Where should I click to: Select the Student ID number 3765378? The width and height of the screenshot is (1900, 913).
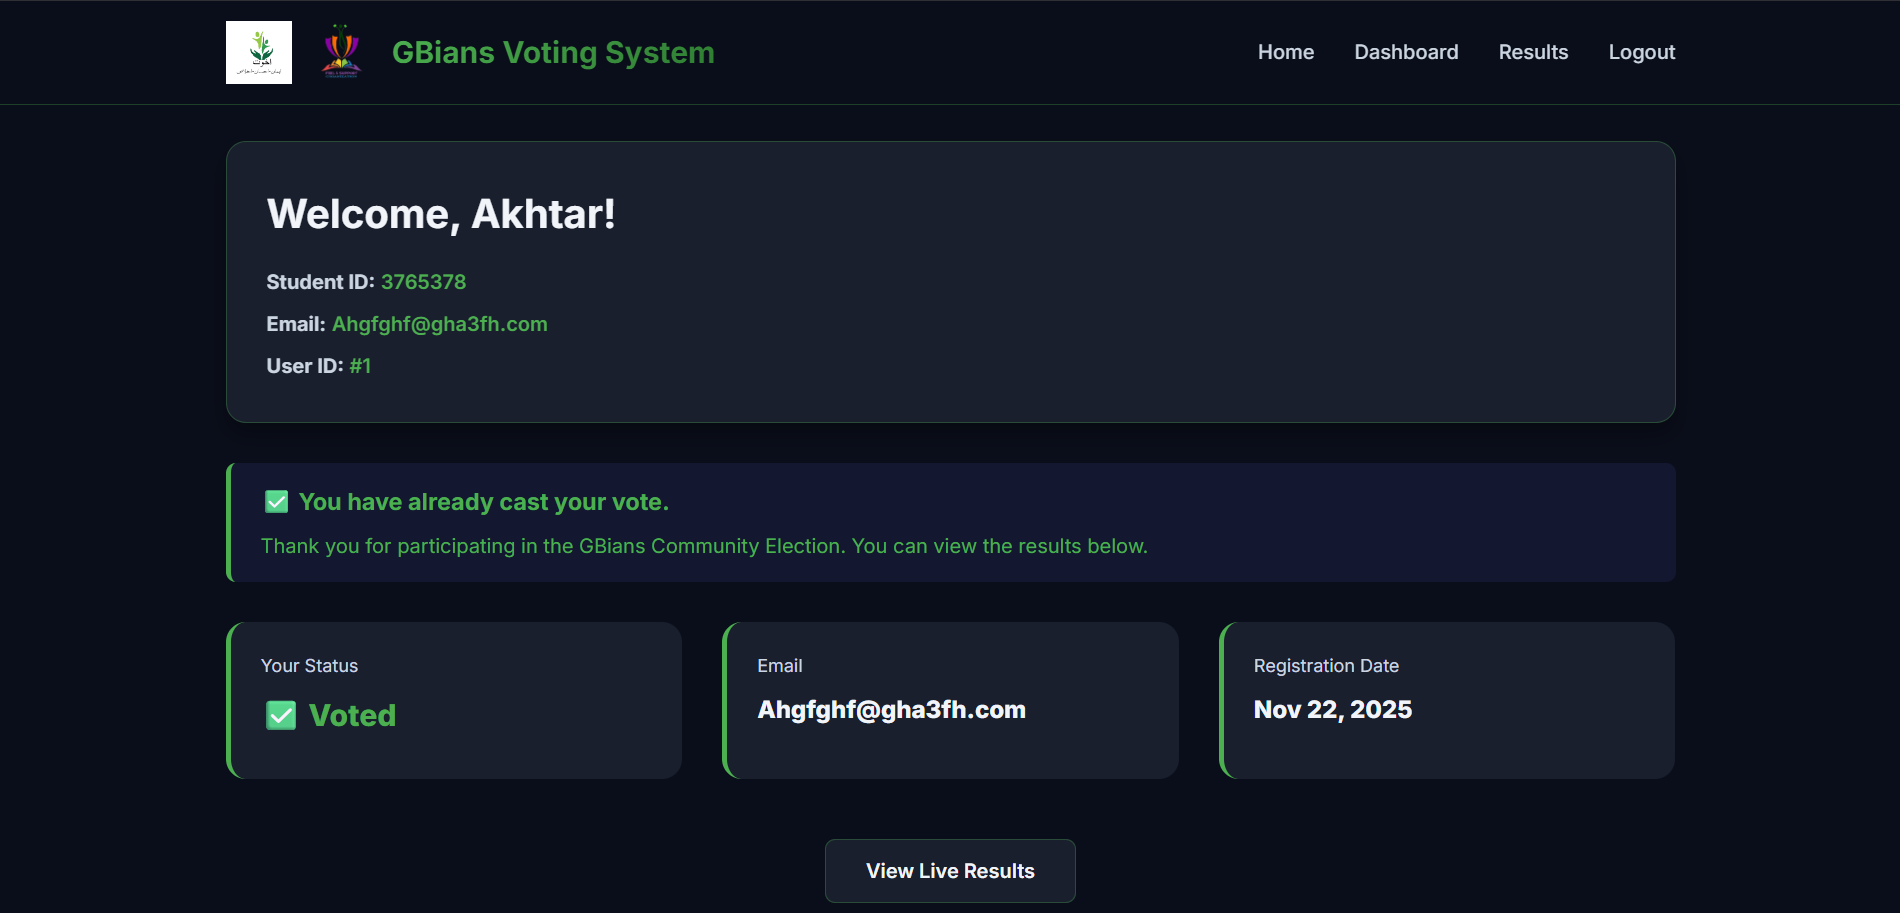[423, 282]
